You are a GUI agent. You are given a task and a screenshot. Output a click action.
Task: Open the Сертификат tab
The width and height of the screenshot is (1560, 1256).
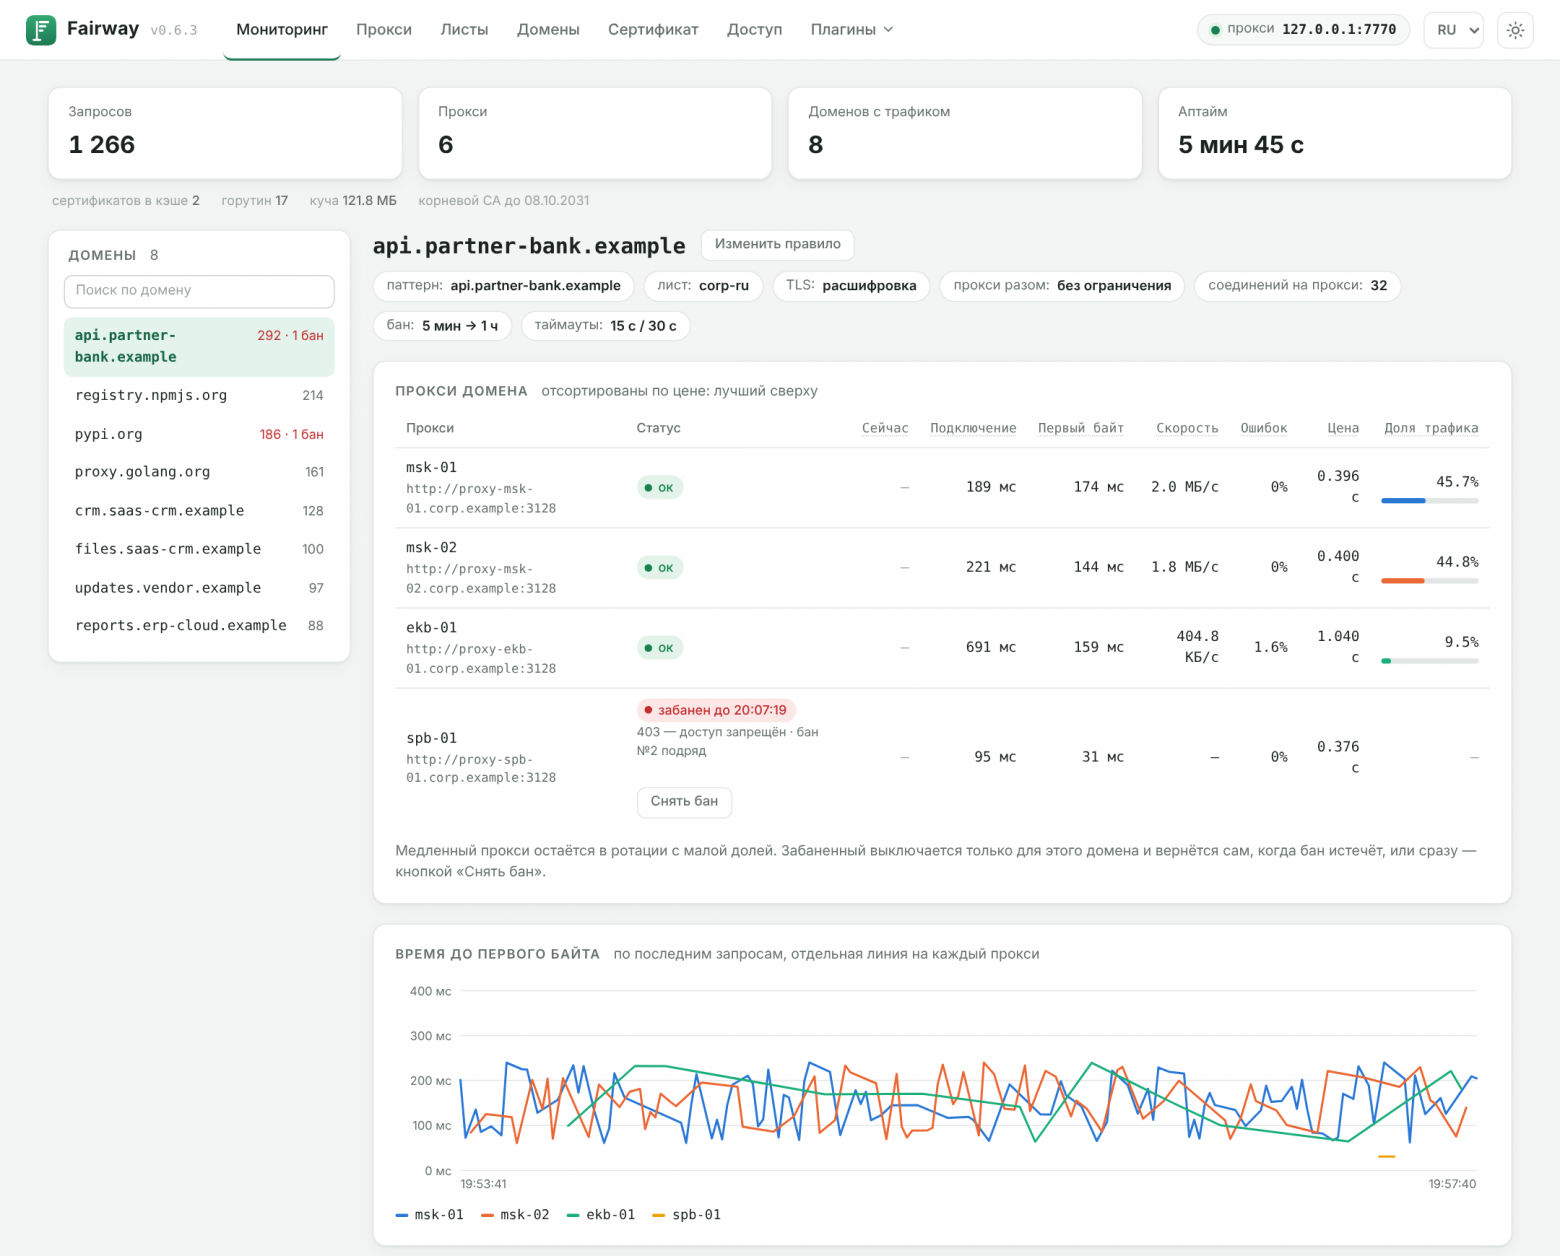tap(653, 30)
